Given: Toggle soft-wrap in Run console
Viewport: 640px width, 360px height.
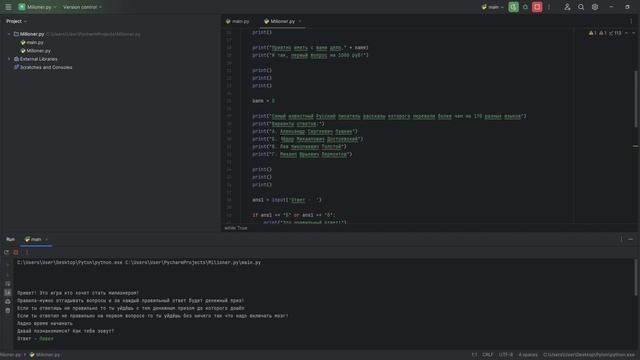Looking at the screenshot, I should point(8,284).
